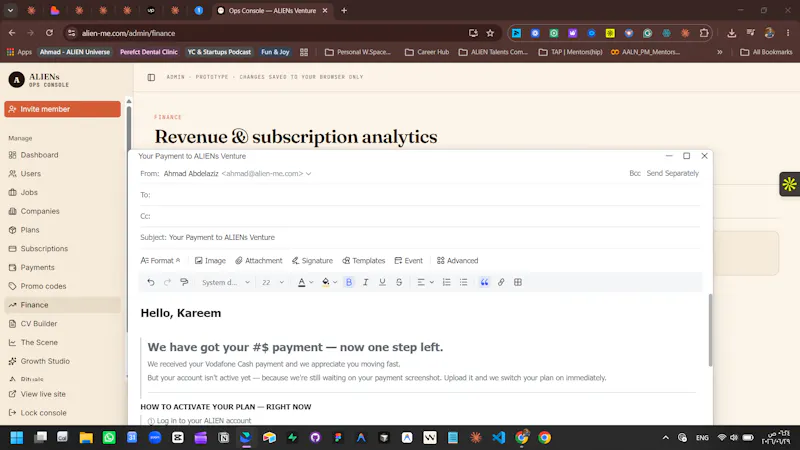Toggle the sidebar panel icon

(x=151, y=78)
